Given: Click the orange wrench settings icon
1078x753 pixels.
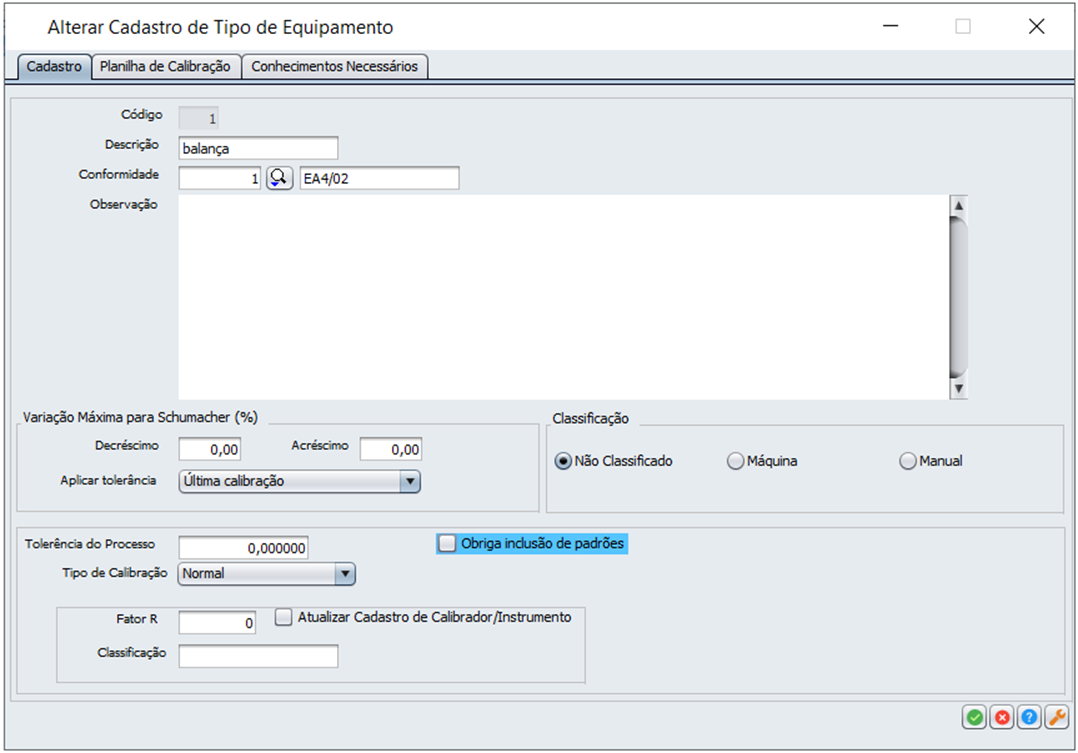Looking at the screenshot, I should tap(1057, 717).
